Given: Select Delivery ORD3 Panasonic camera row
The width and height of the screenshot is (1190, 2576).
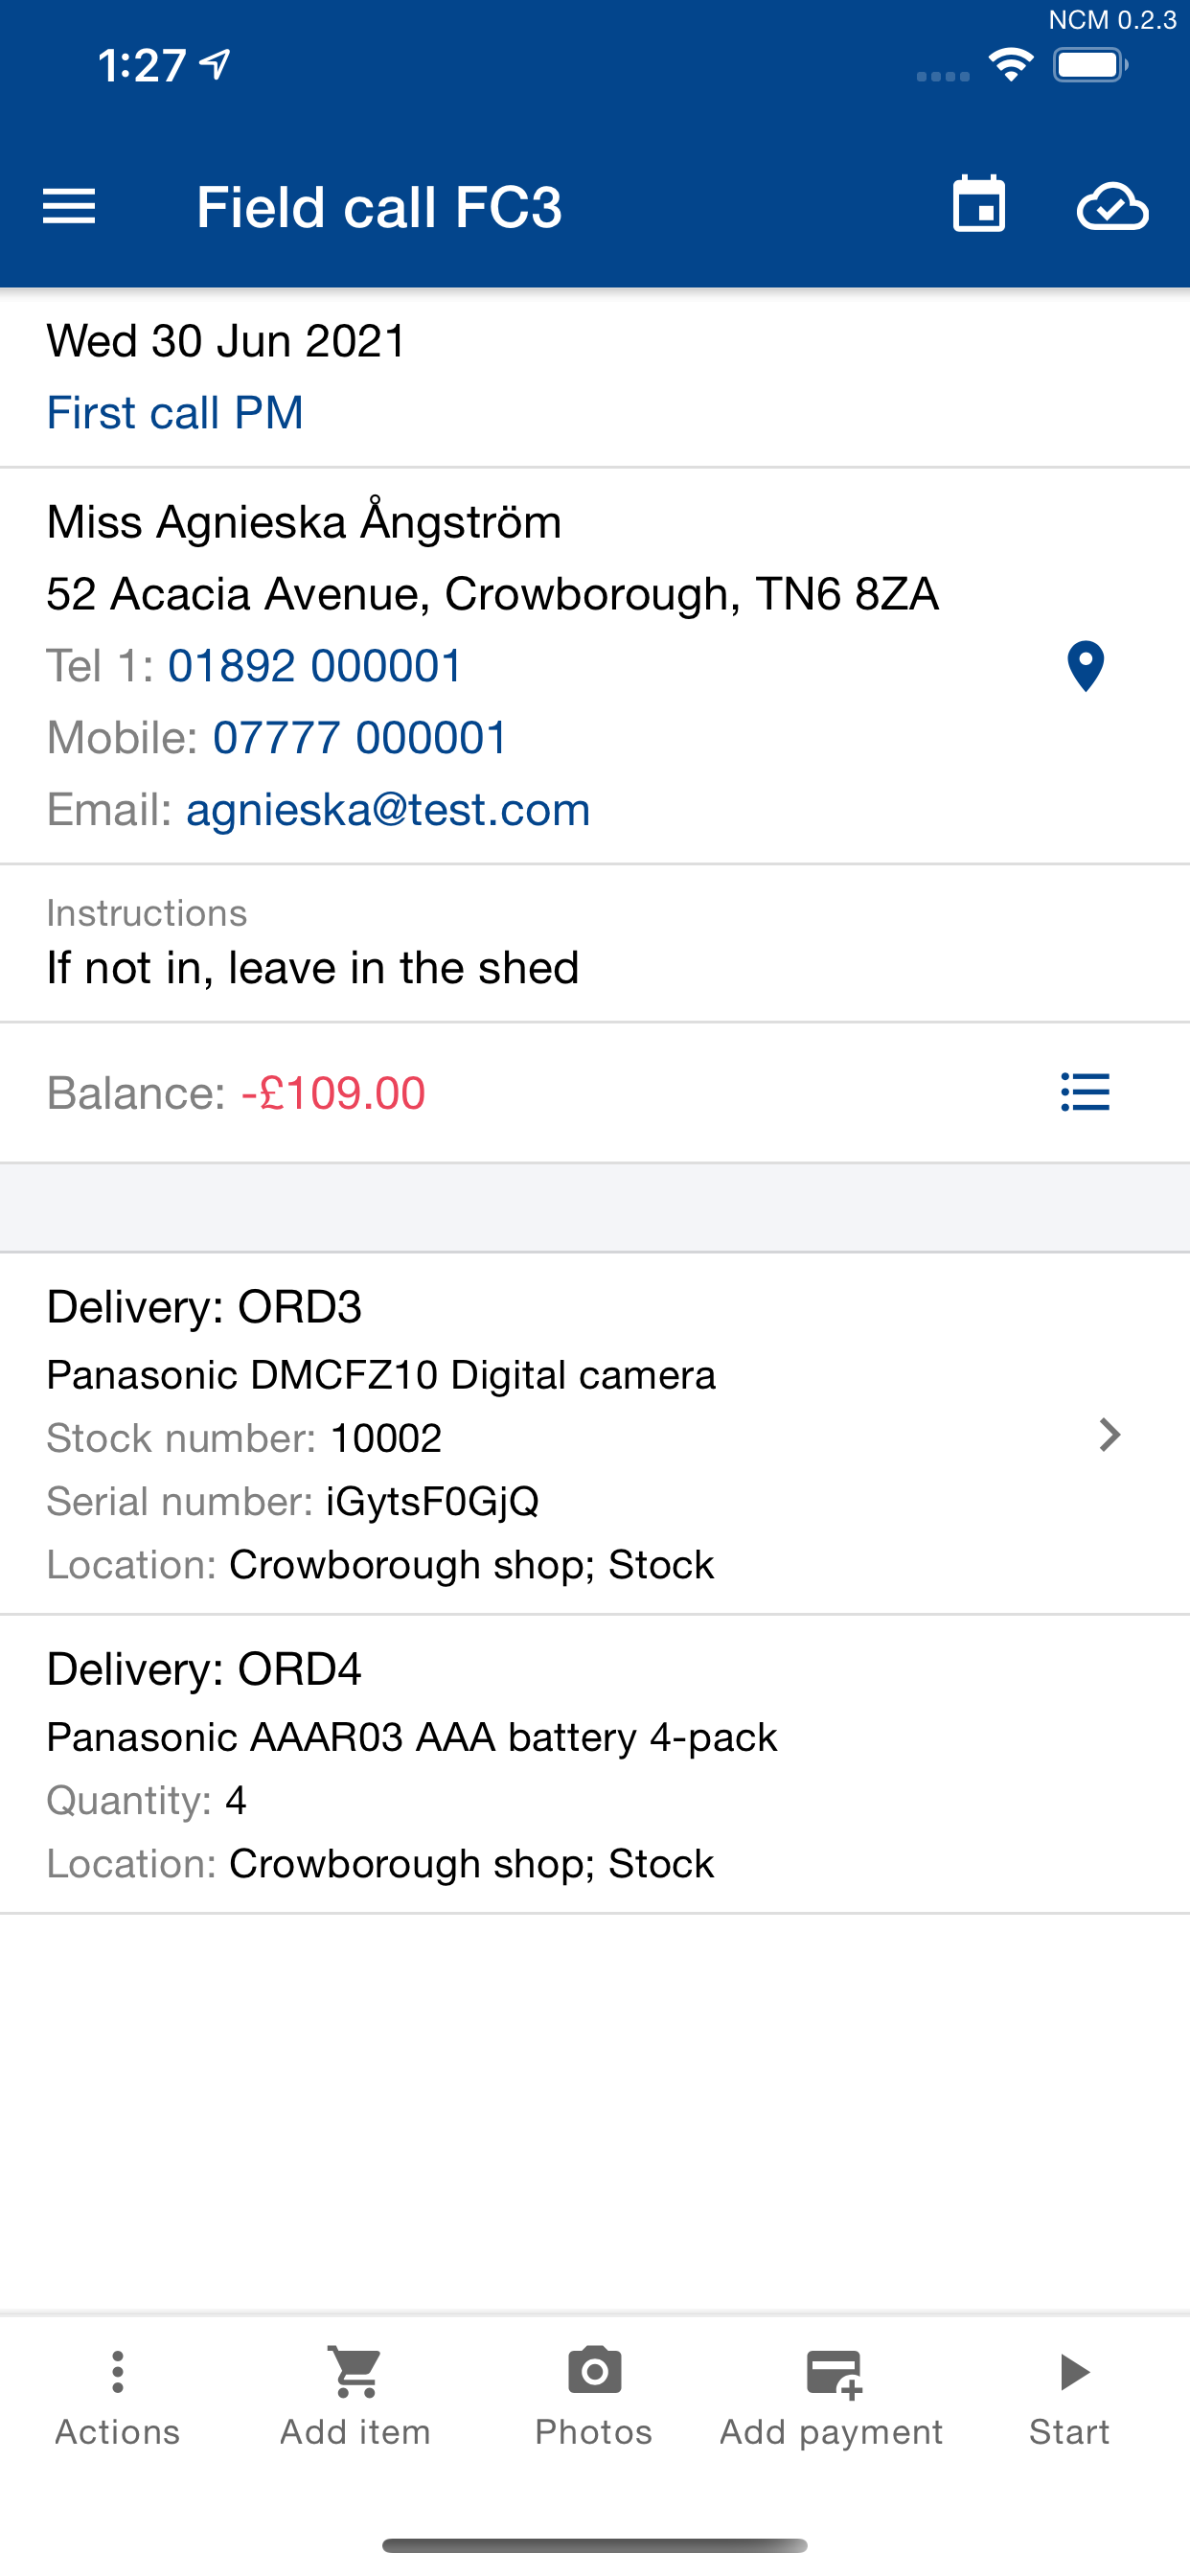Looking at the screenshot, I should [x=595, y=1434].
